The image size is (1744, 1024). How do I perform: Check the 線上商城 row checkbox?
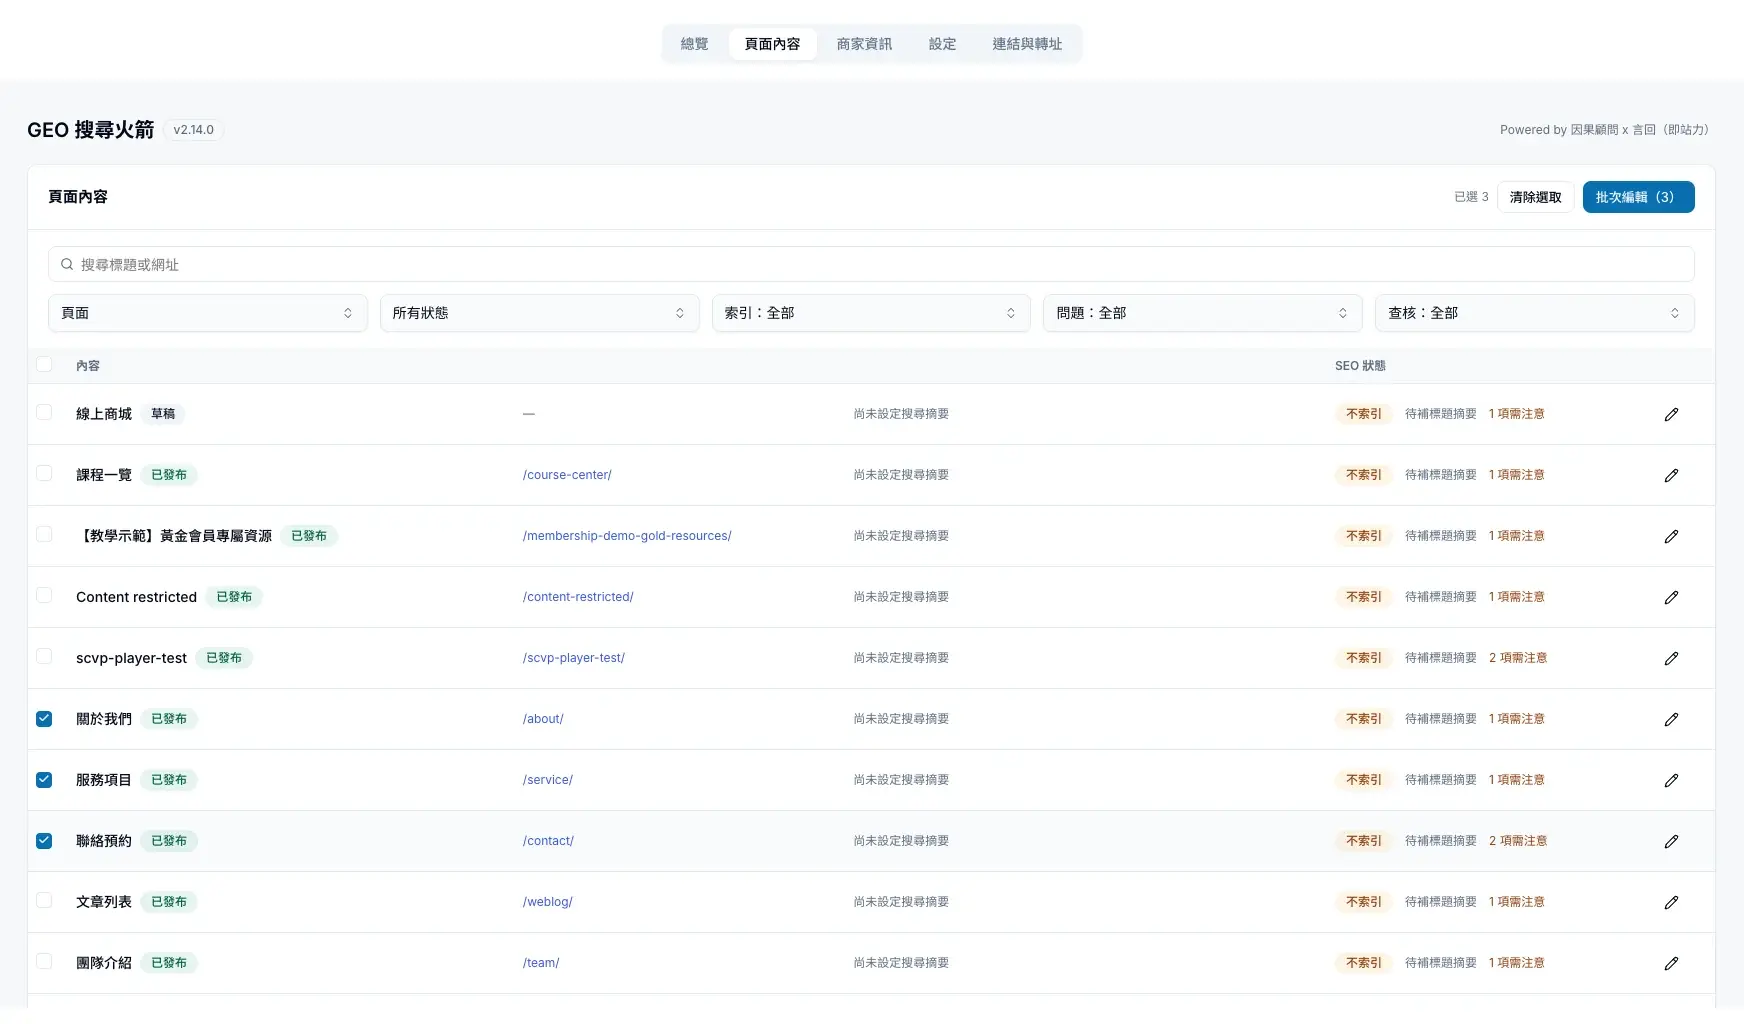44,412
